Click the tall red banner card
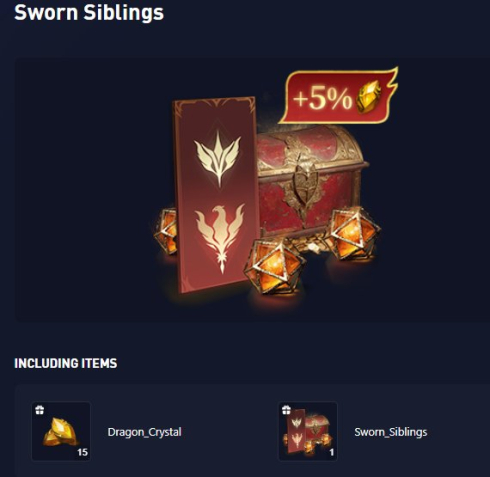This screenshot has width=490, height=477. coord(216,195)
